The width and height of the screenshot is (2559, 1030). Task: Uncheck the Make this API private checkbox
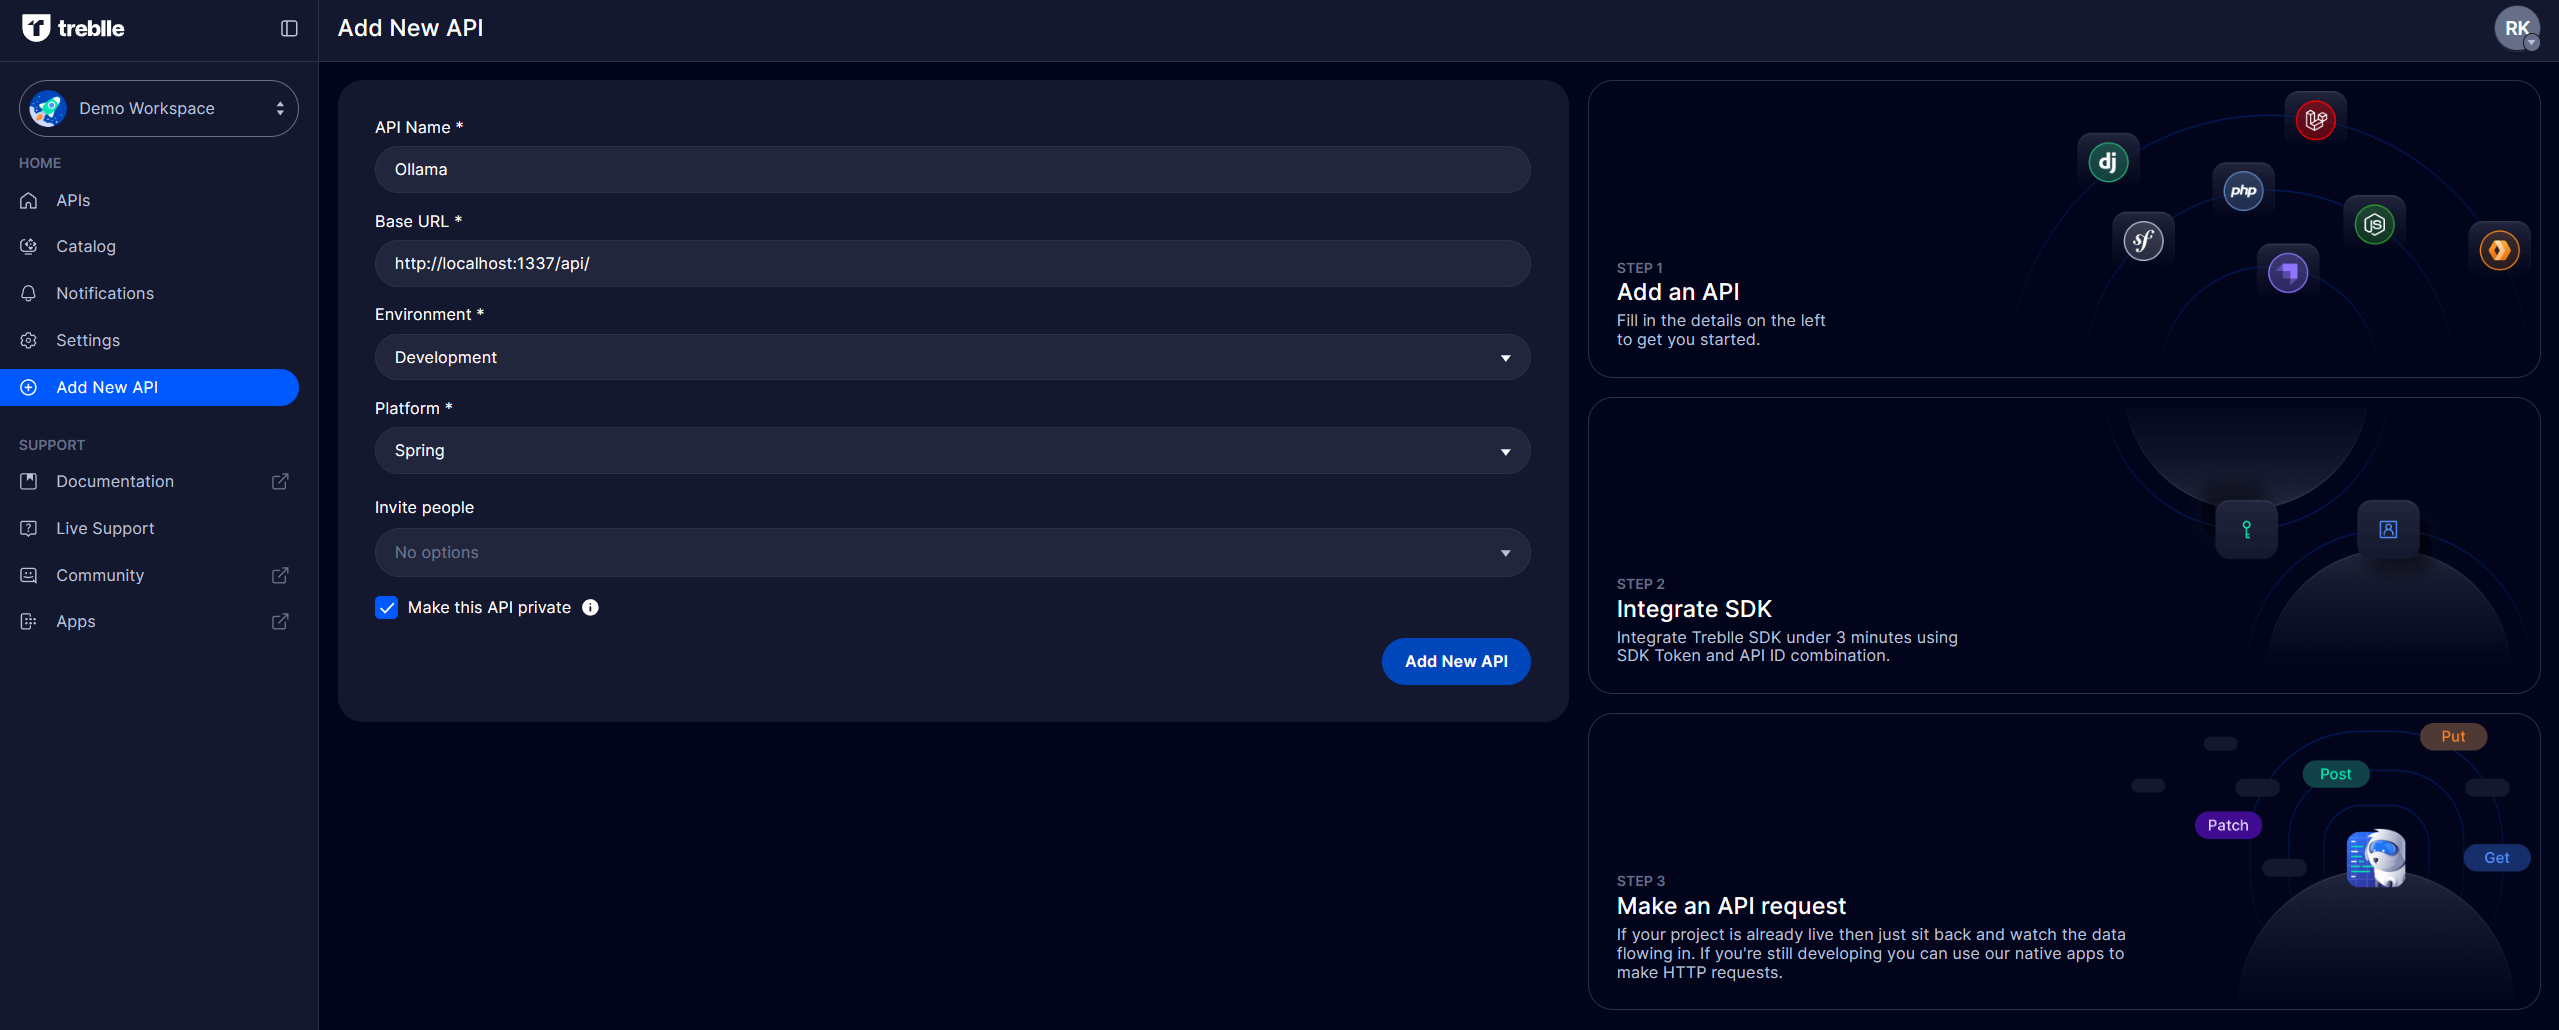(x=387, y=608)
